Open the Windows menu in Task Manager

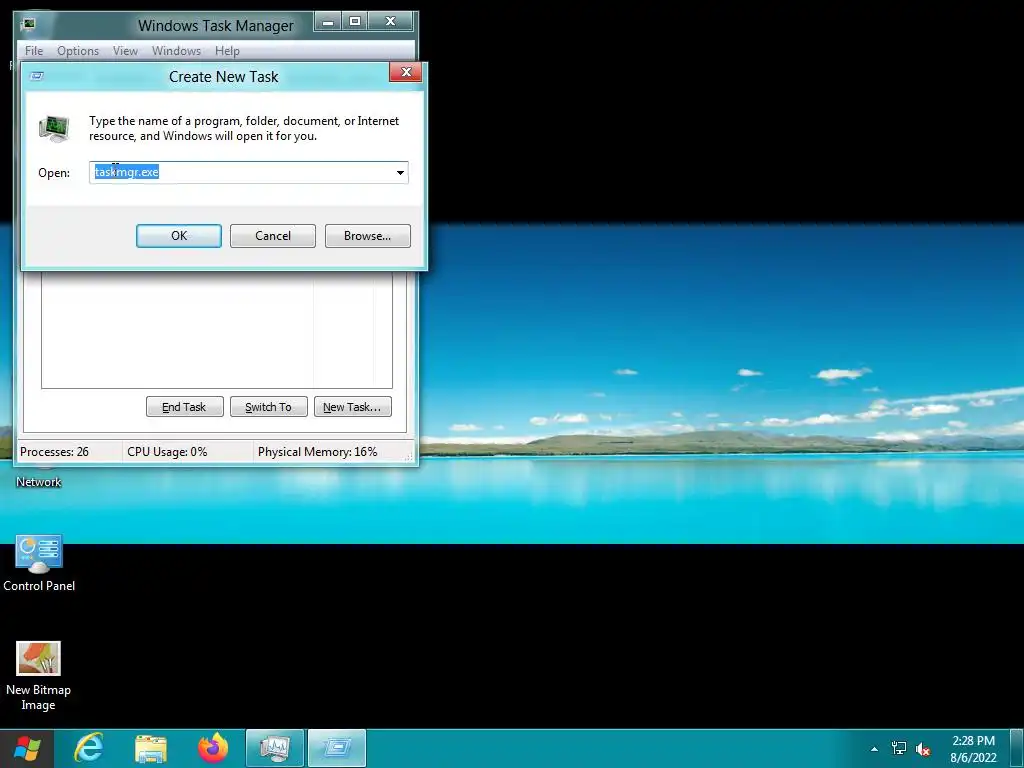(x=176, y=51)
